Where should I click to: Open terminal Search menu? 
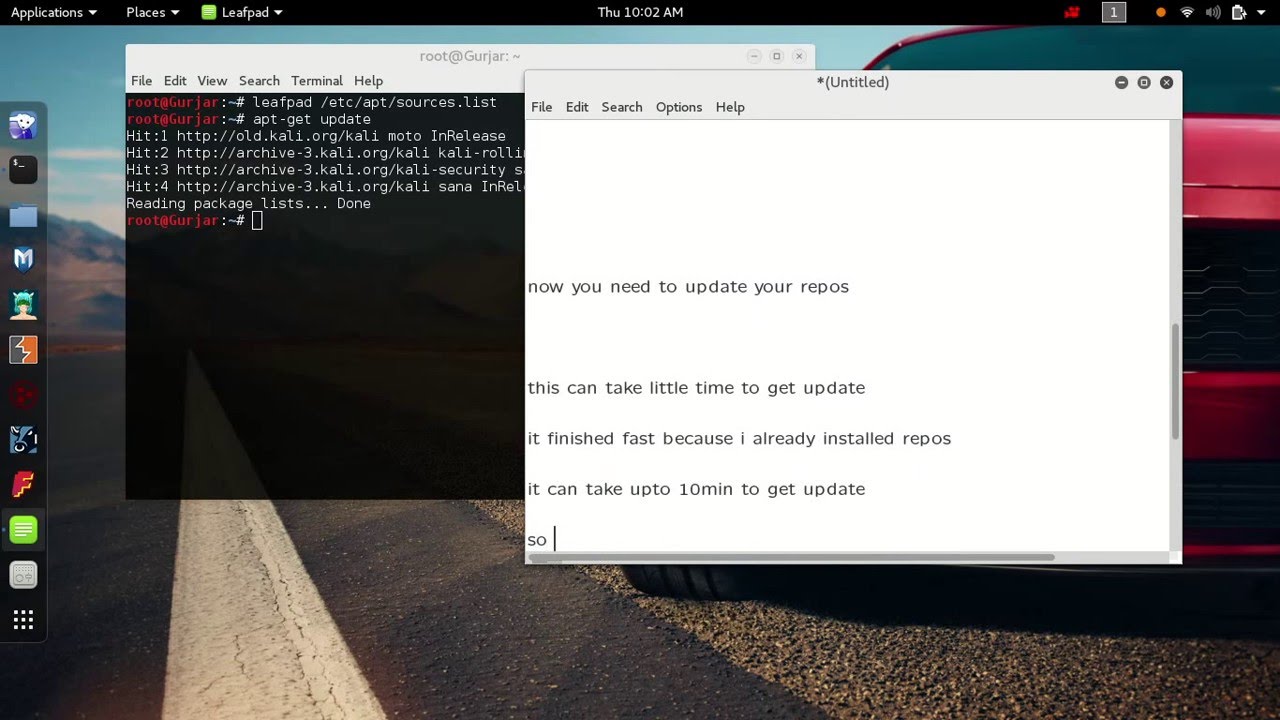pyautogui.click(x=259, y=81)
